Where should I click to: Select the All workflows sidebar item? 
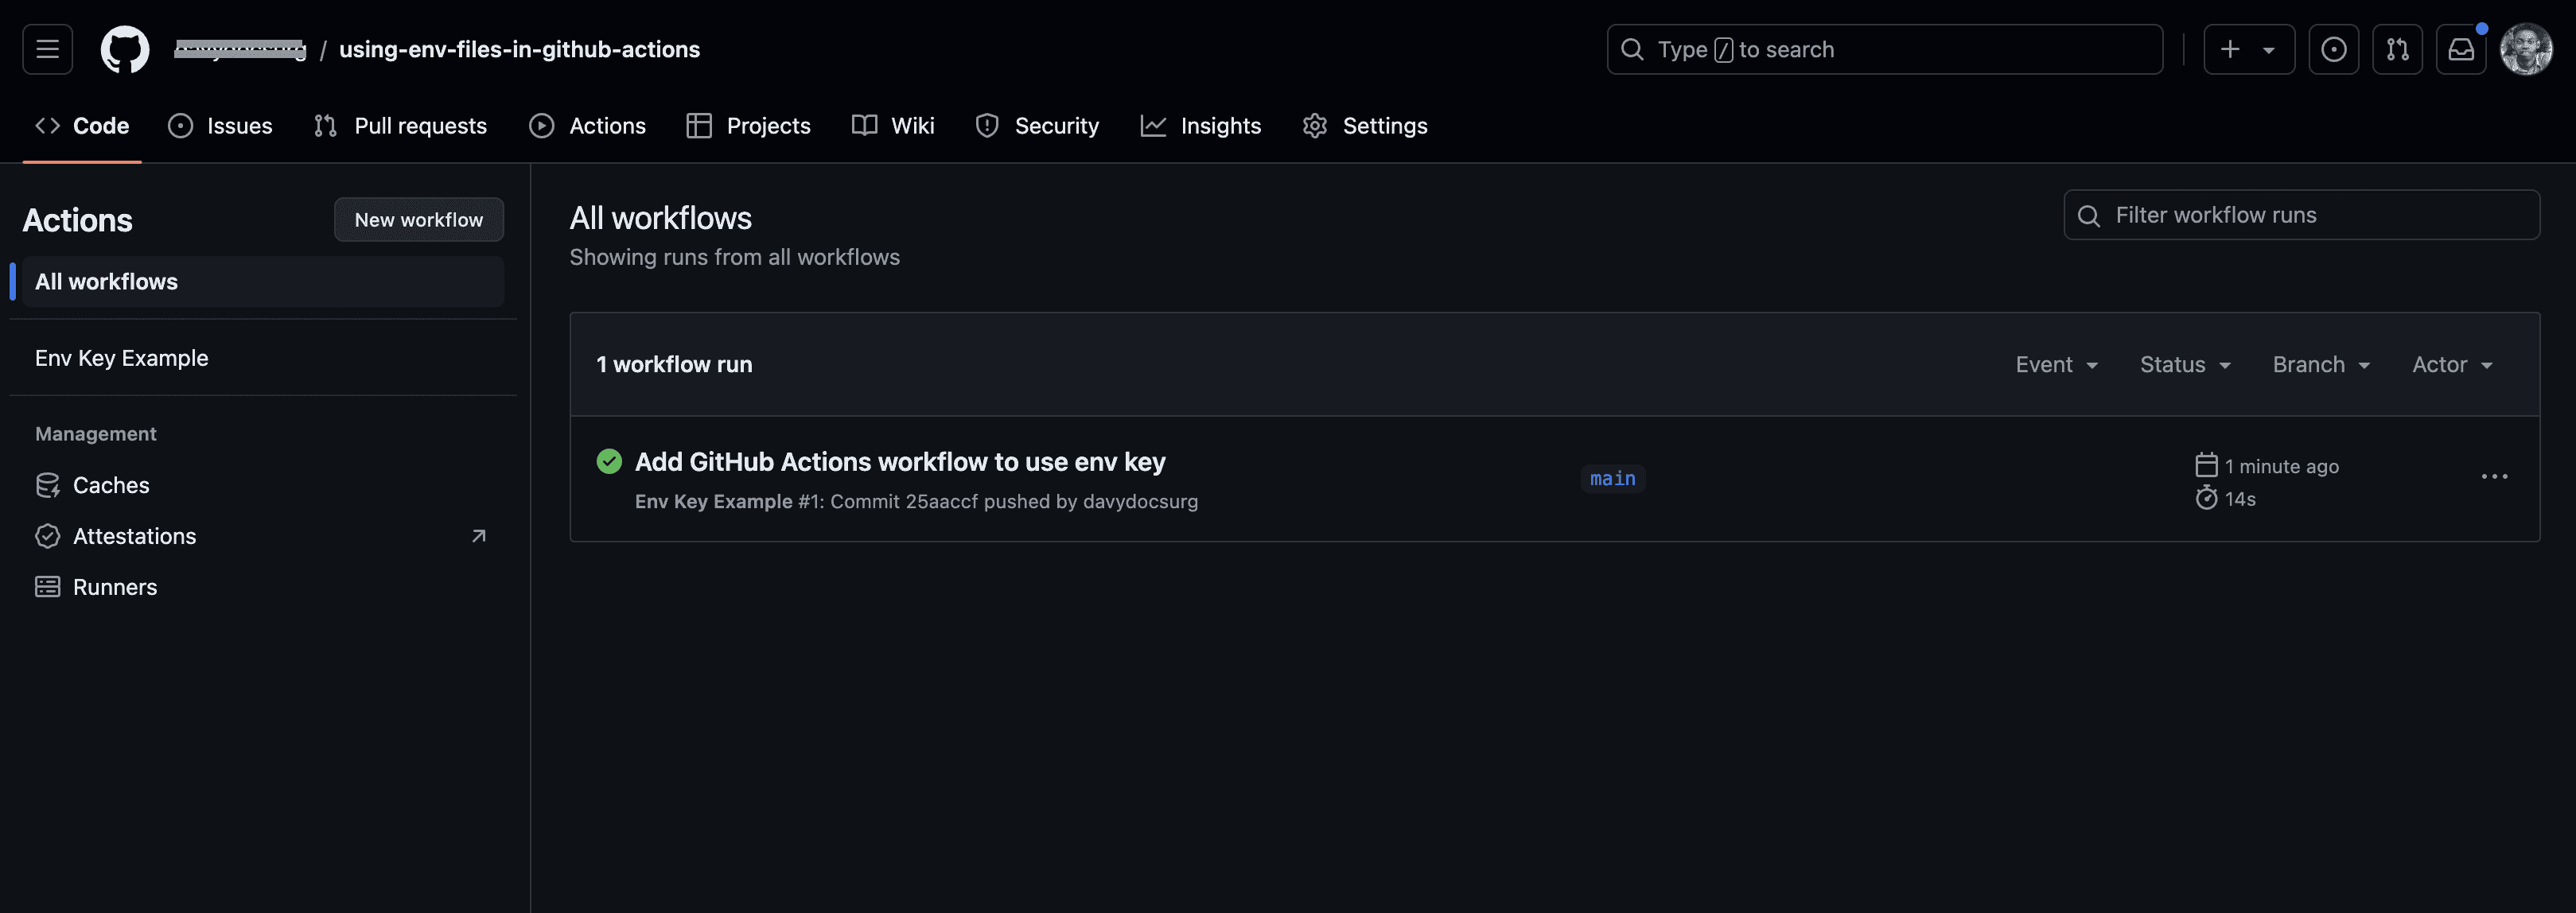click(x=105, y=282)
